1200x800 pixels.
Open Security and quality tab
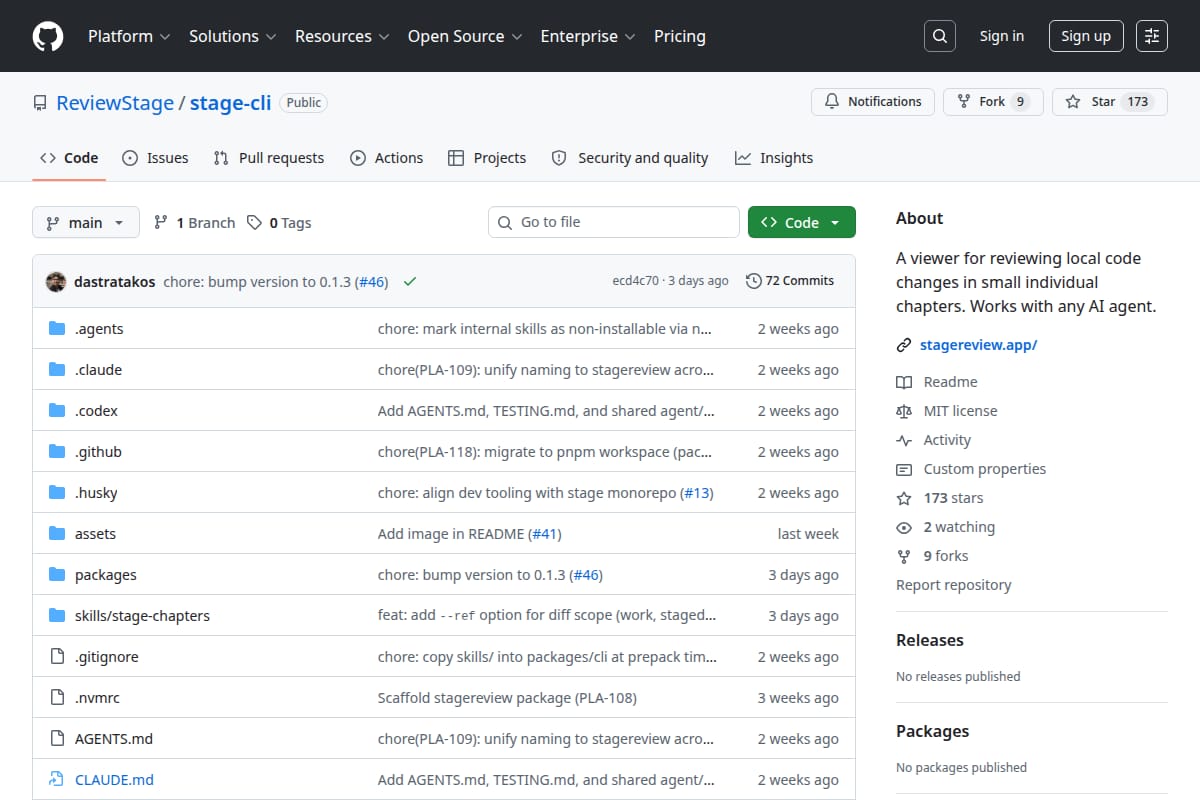630,158
